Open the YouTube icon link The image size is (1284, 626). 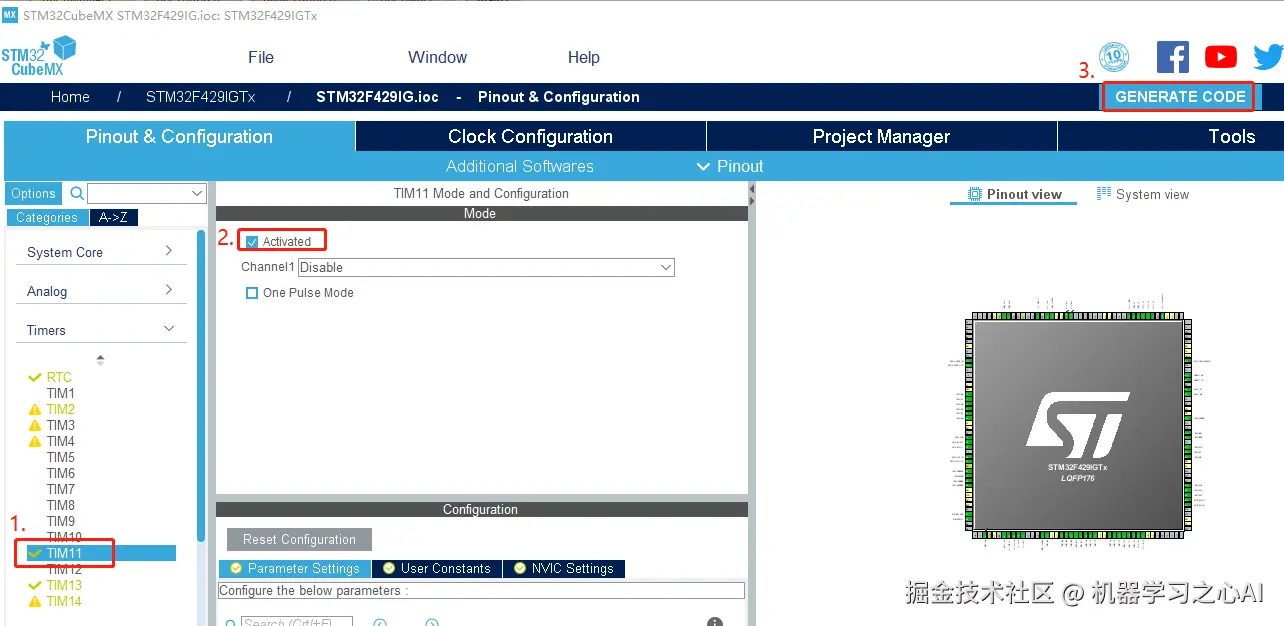click(1221, 57)
